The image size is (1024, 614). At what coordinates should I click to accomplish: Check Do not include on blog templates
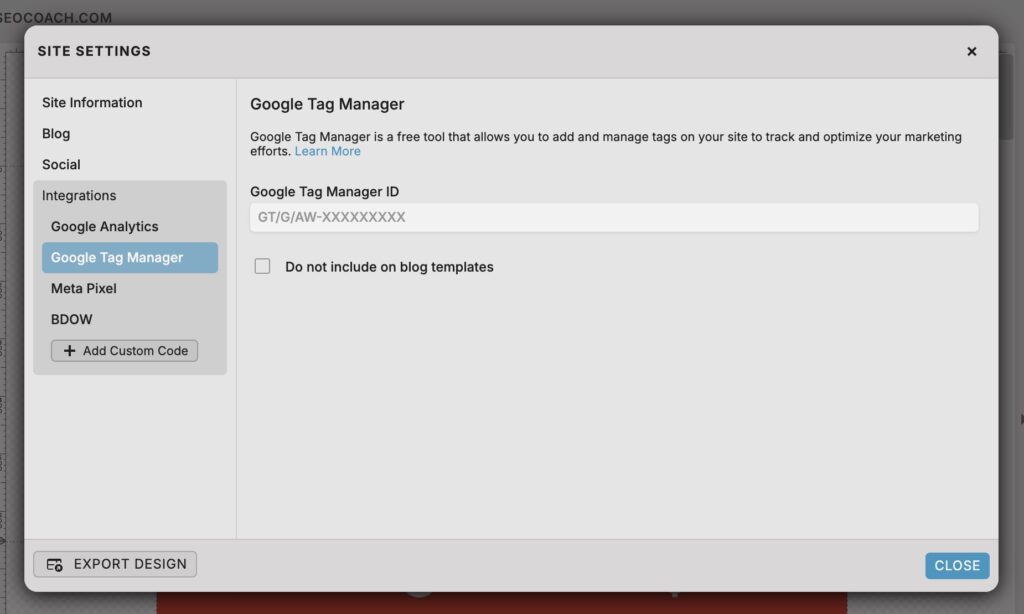pos(262,267)
